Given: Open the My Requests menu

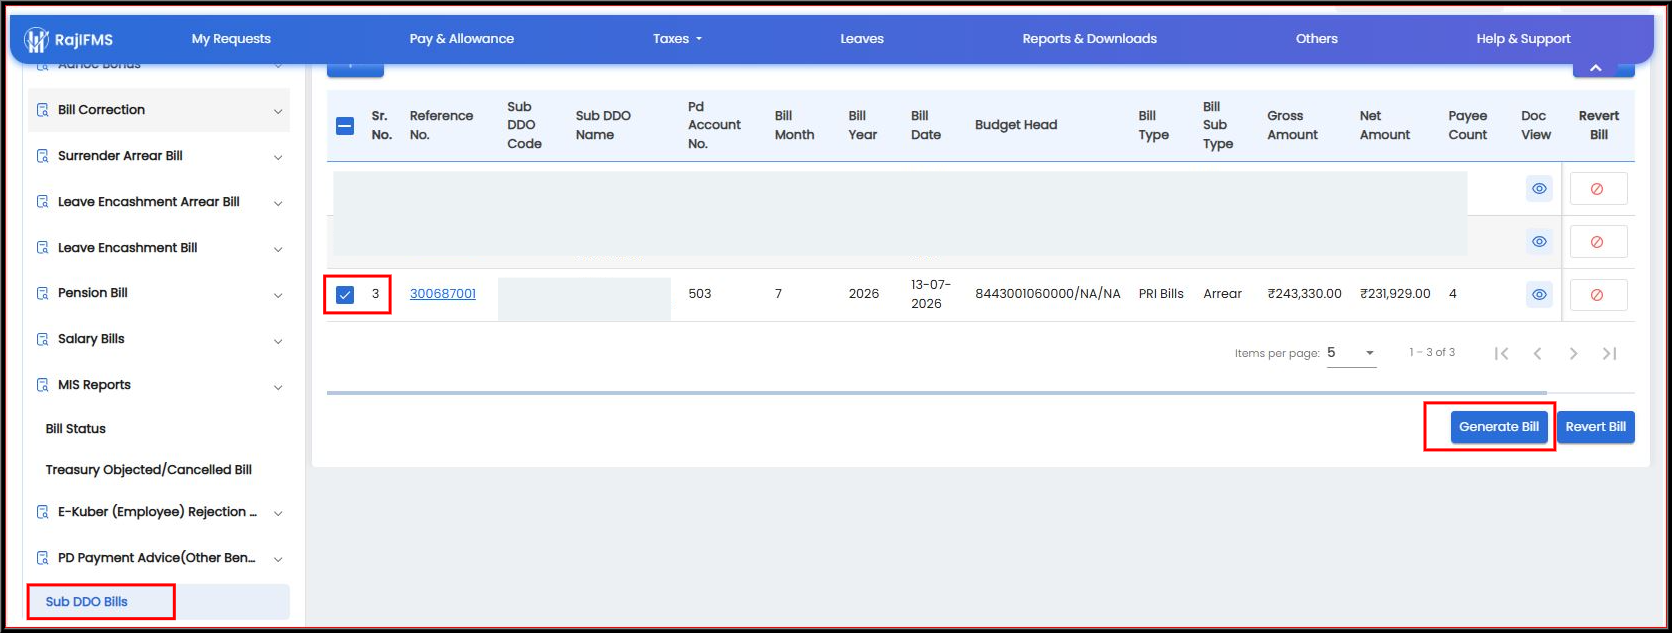Looking at the screenshot, I should click(x=231, y=39).
